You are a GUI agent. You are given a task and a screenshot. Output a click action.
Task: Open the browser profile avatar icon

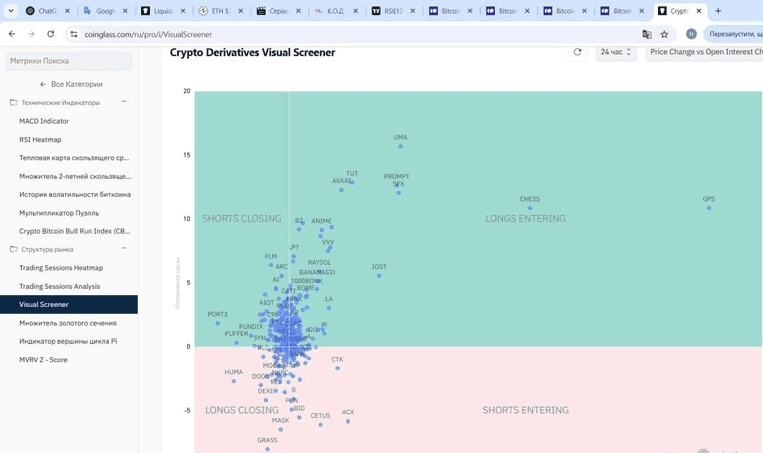[691, 33]
